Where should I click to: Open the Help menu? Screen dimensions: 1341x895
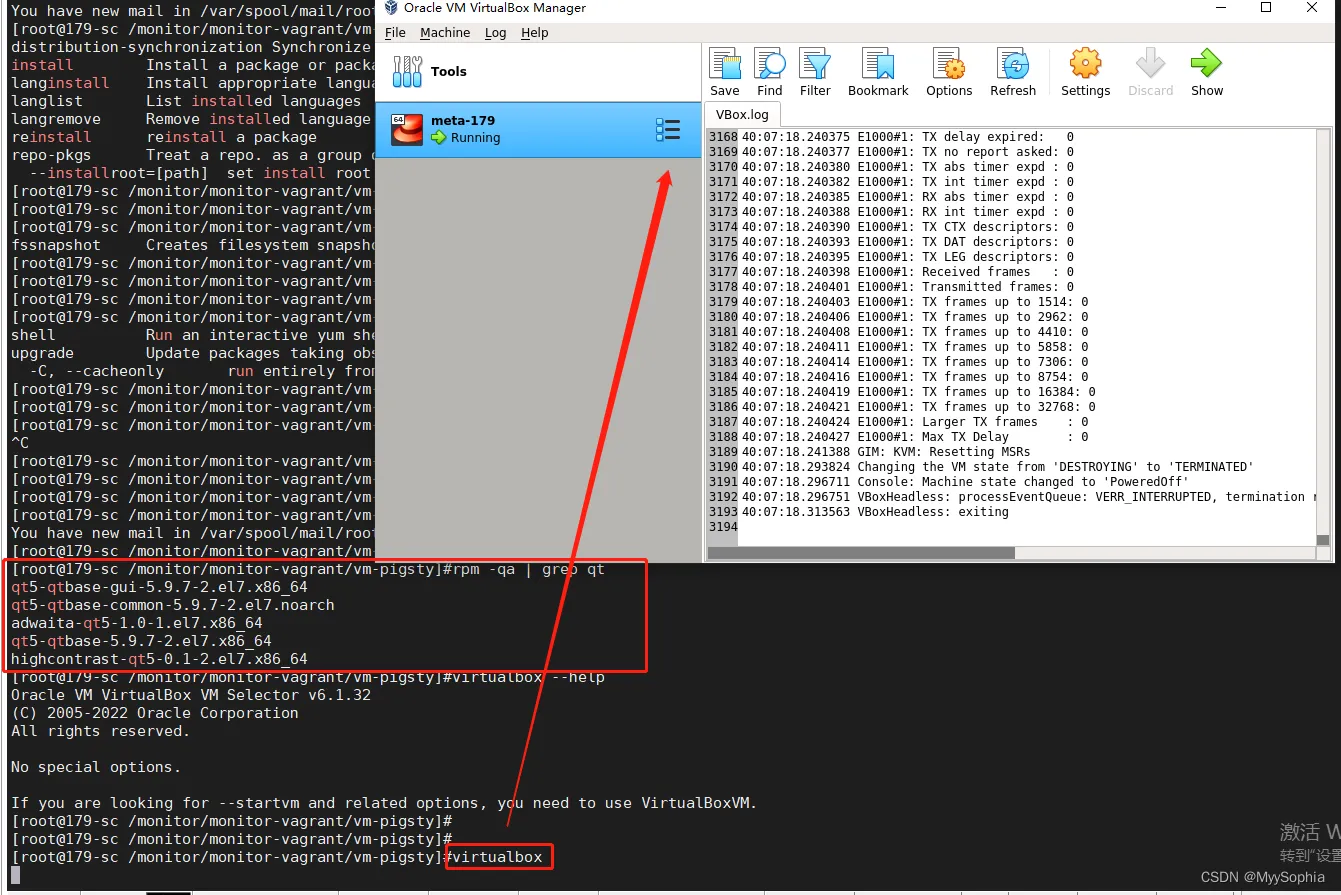(x=535, y=32)
